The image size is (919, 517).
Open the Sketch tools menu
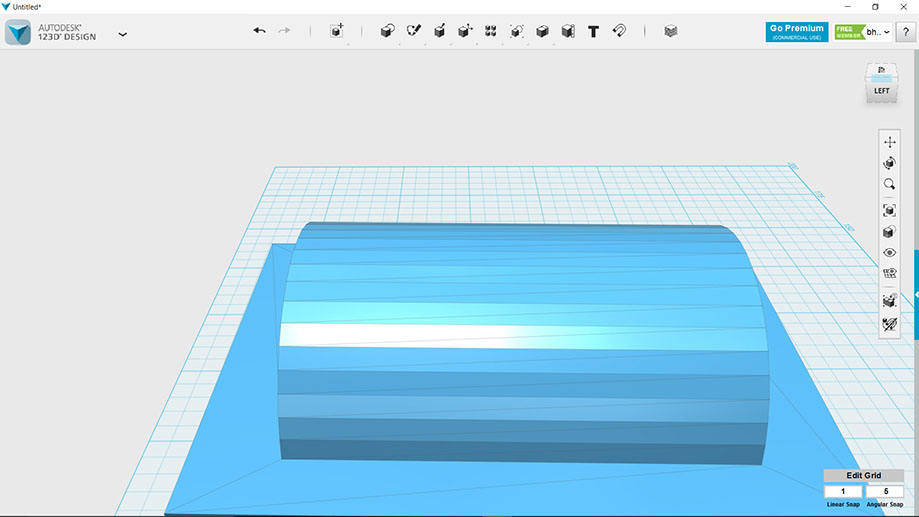coord(414,30)
